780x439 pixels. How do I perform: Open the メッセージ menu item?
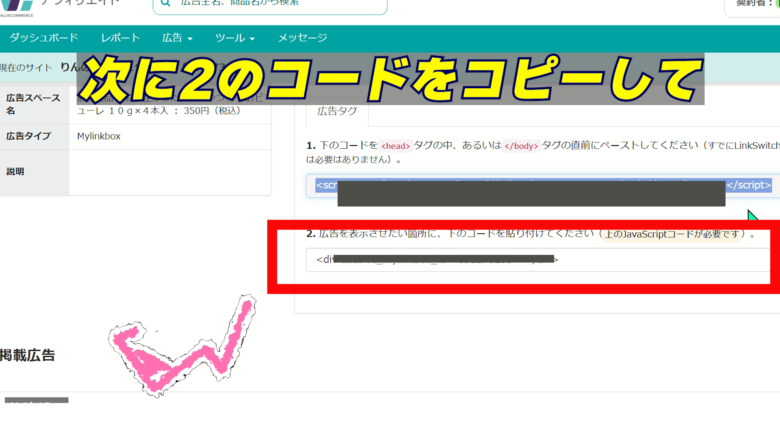pyautogui.click(x=302, y=38)
